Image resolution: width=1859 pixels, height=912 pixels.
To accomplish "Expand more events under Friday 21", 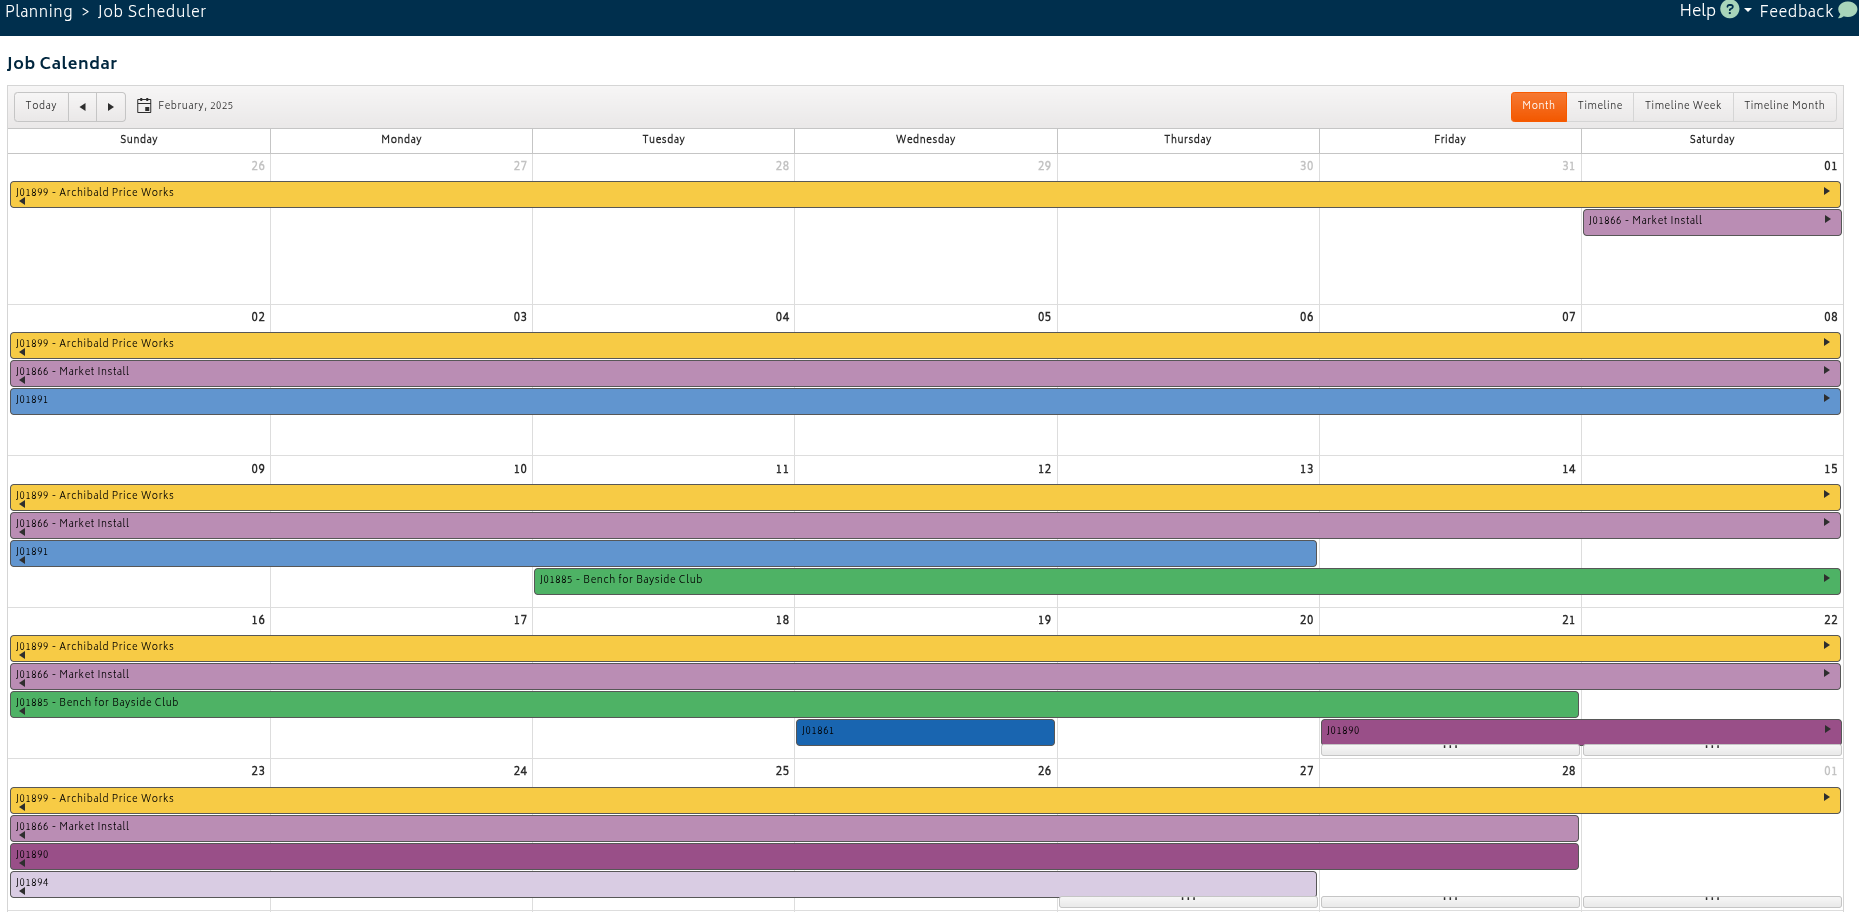I will pyautogui.click(x=1450, y=749).
